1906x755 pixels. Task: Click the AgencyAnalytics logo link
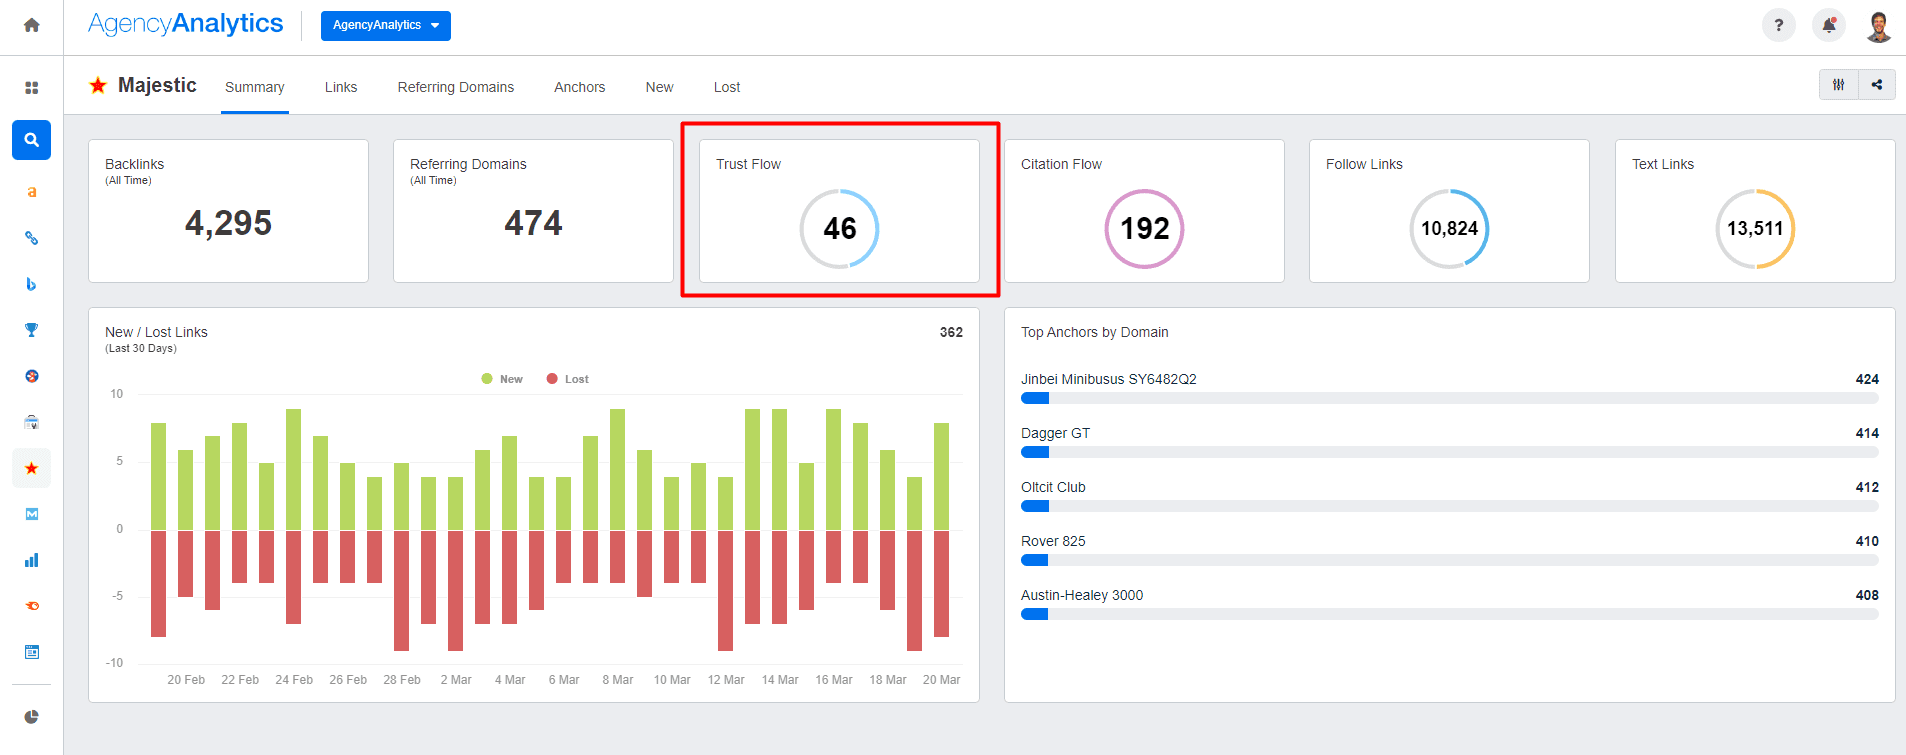186,24
